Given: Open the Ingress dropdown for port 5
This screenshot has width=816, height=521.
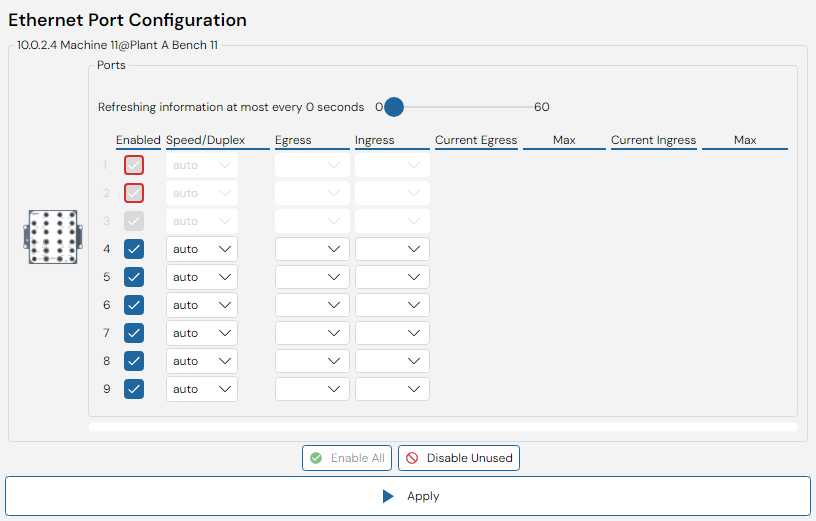Looking at the screenshot, I should (392, 277).
